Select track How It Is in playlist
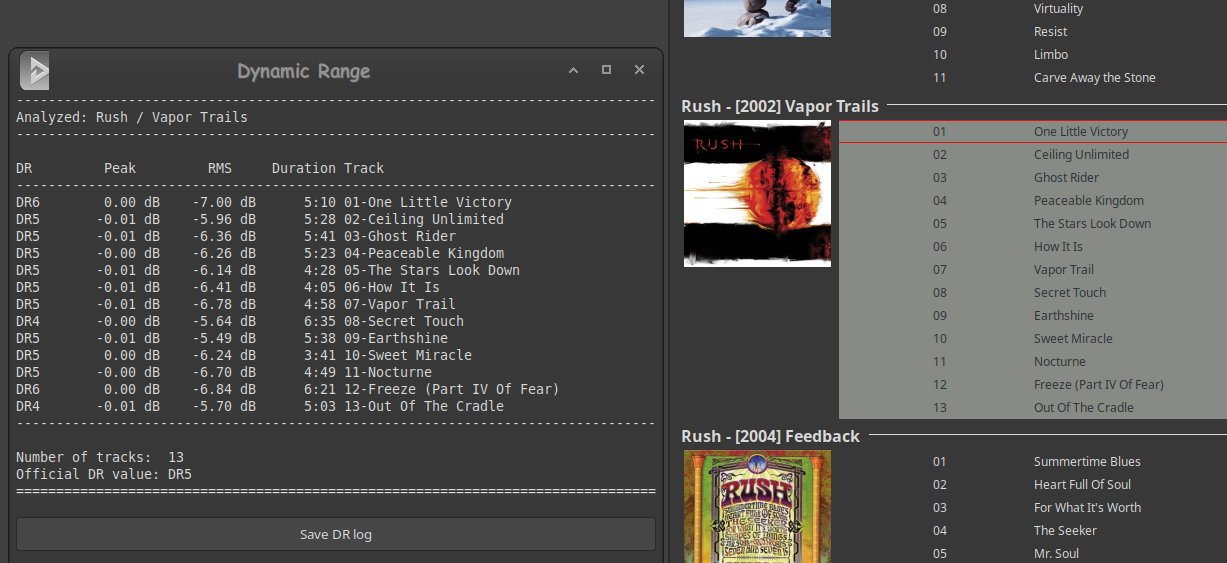The width and height of the screenshot is (1227, 563). [x=1033, y=246]
